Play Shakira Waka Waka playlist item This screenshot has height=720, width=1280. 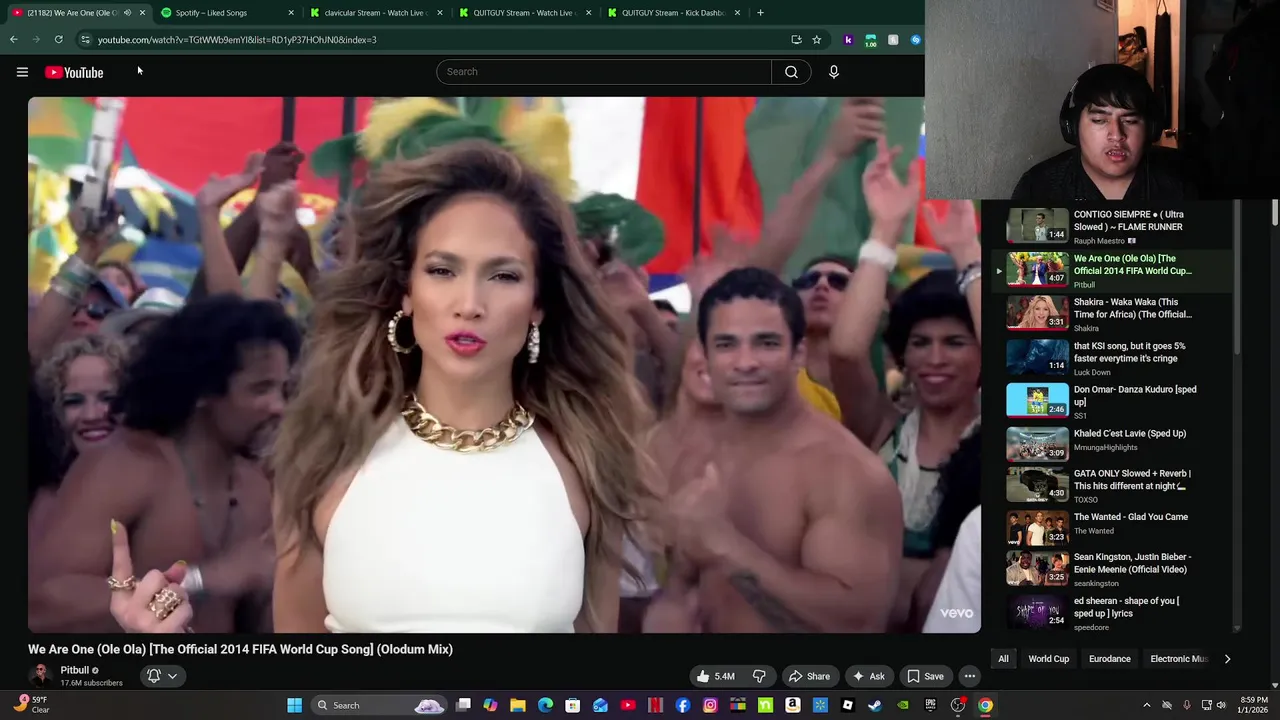pos(1112,314)
